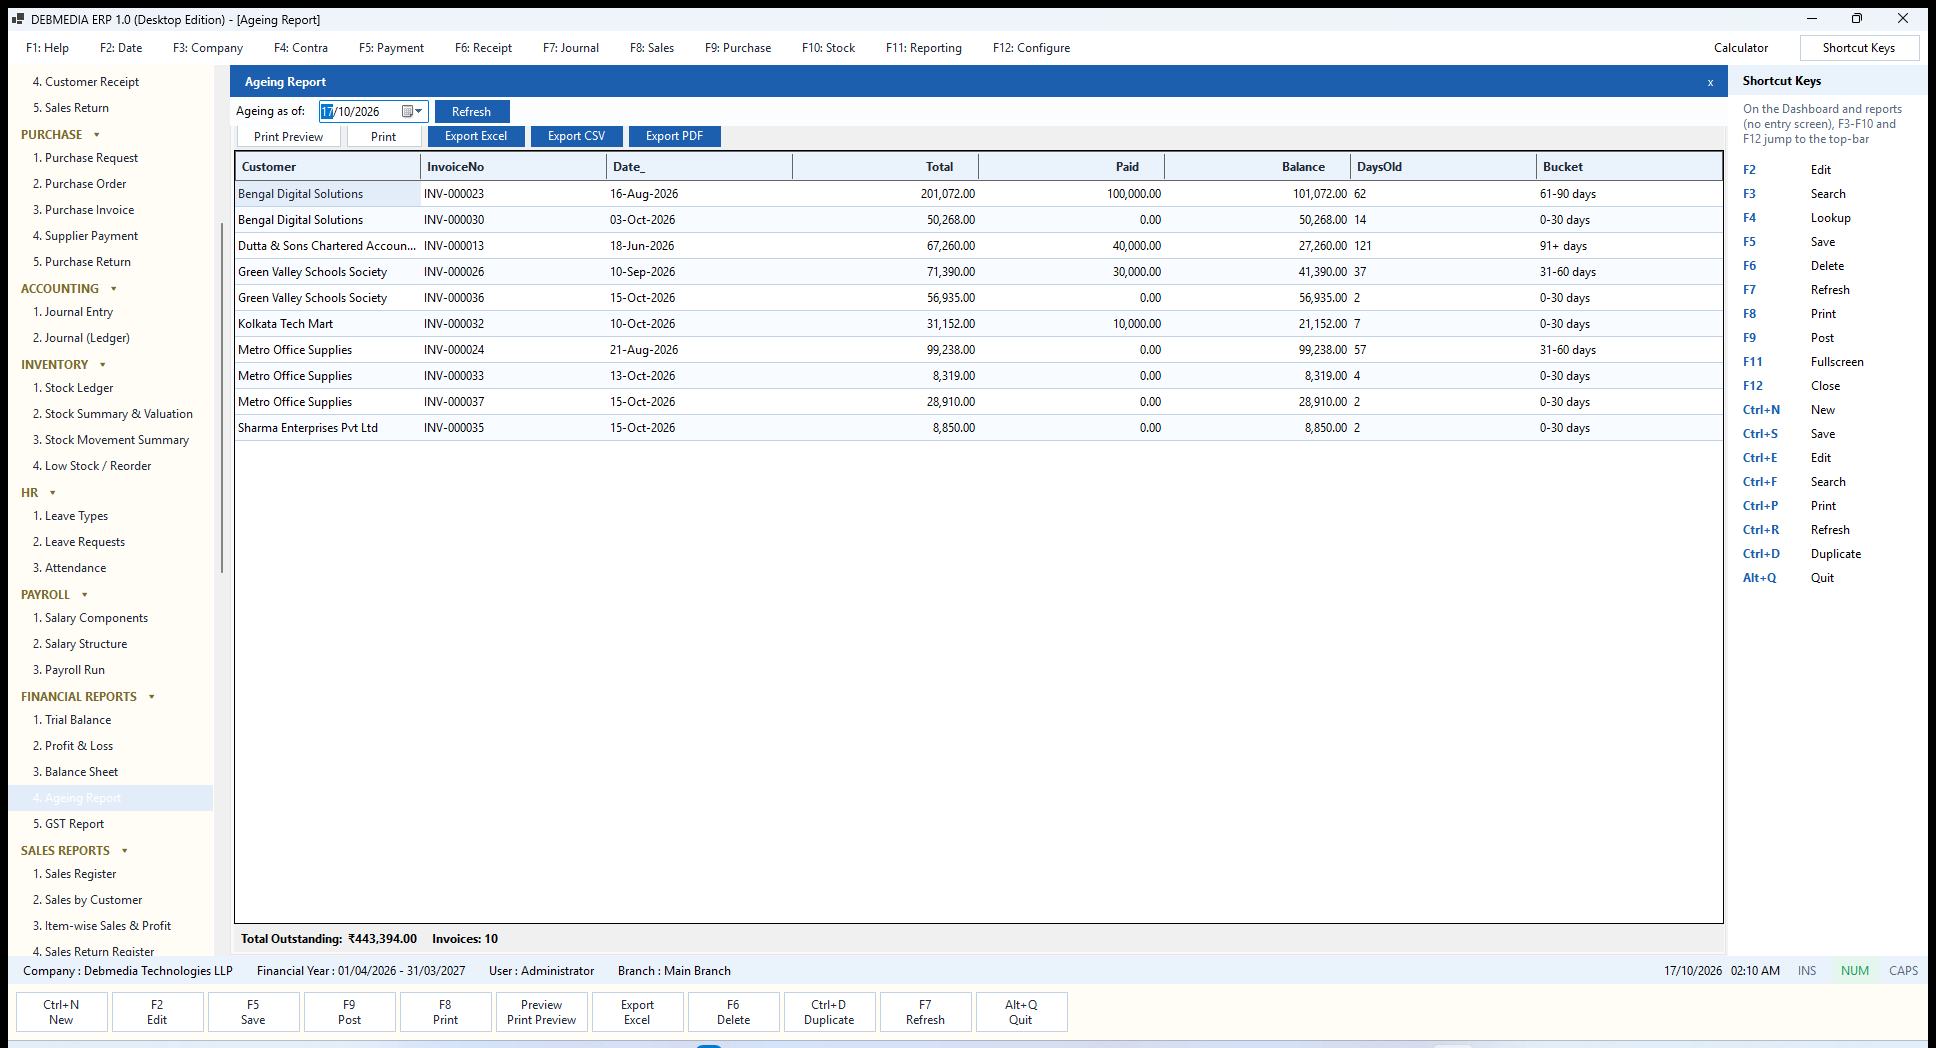Click the Export PDF button
Image resolution: width=1936 pixels, height=1048 pixels.
[x=674, y=136]
